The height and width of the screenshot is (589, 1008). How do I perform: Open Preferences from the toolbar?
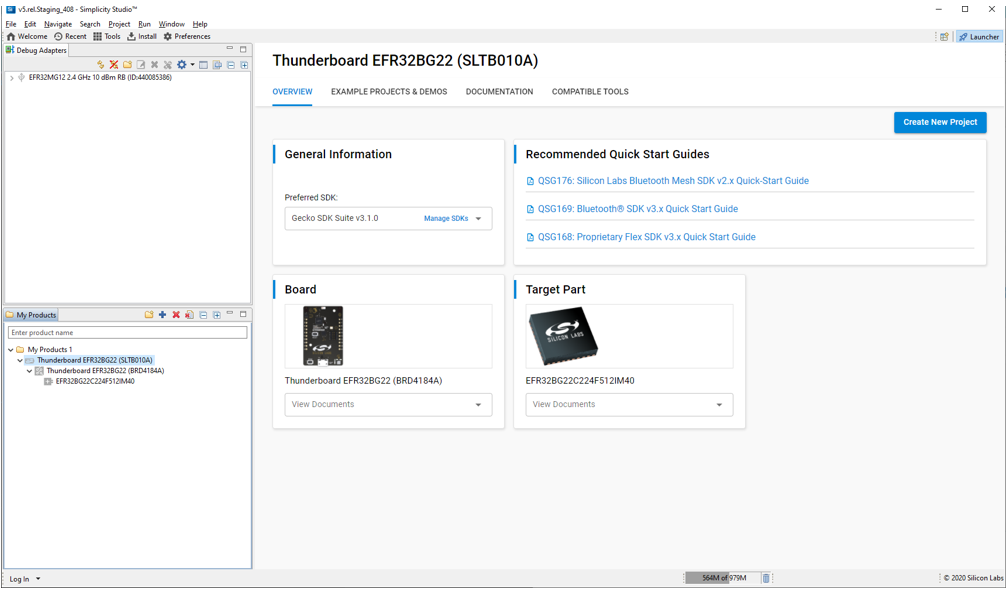[187, 37]
